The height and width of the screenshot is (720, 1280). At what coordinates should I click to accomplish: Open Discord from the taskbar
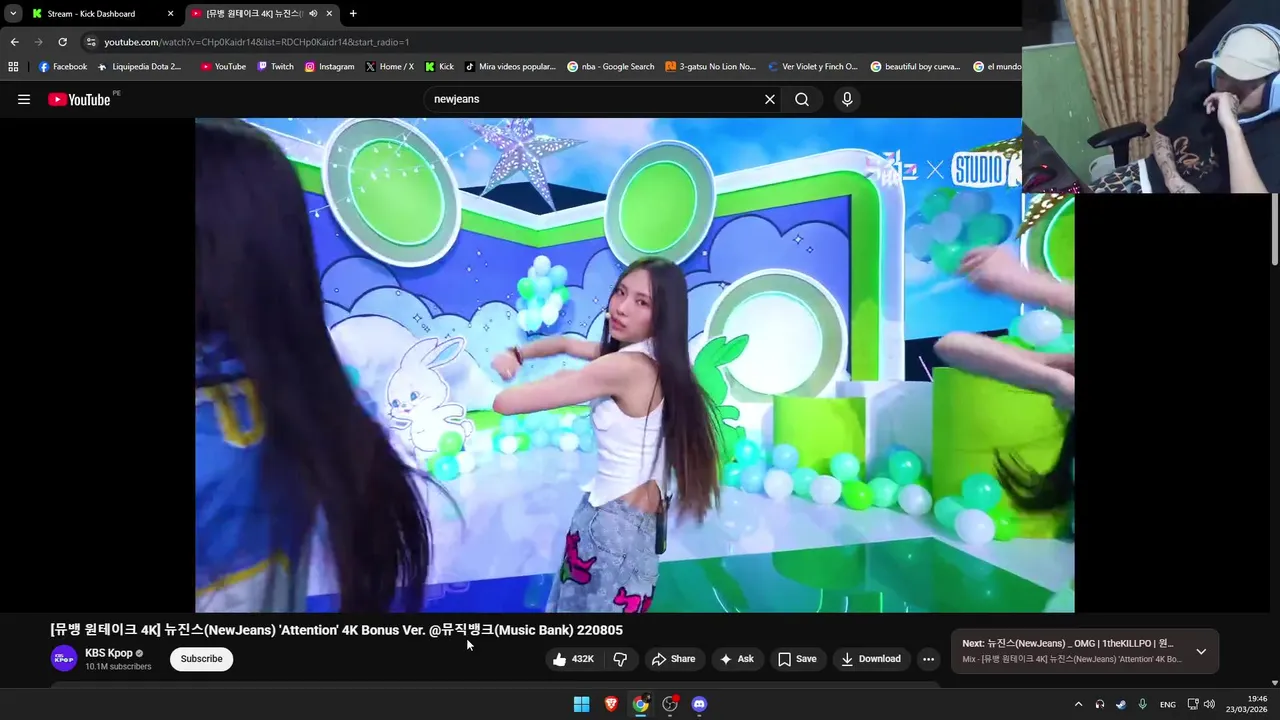tap(699, 704)
